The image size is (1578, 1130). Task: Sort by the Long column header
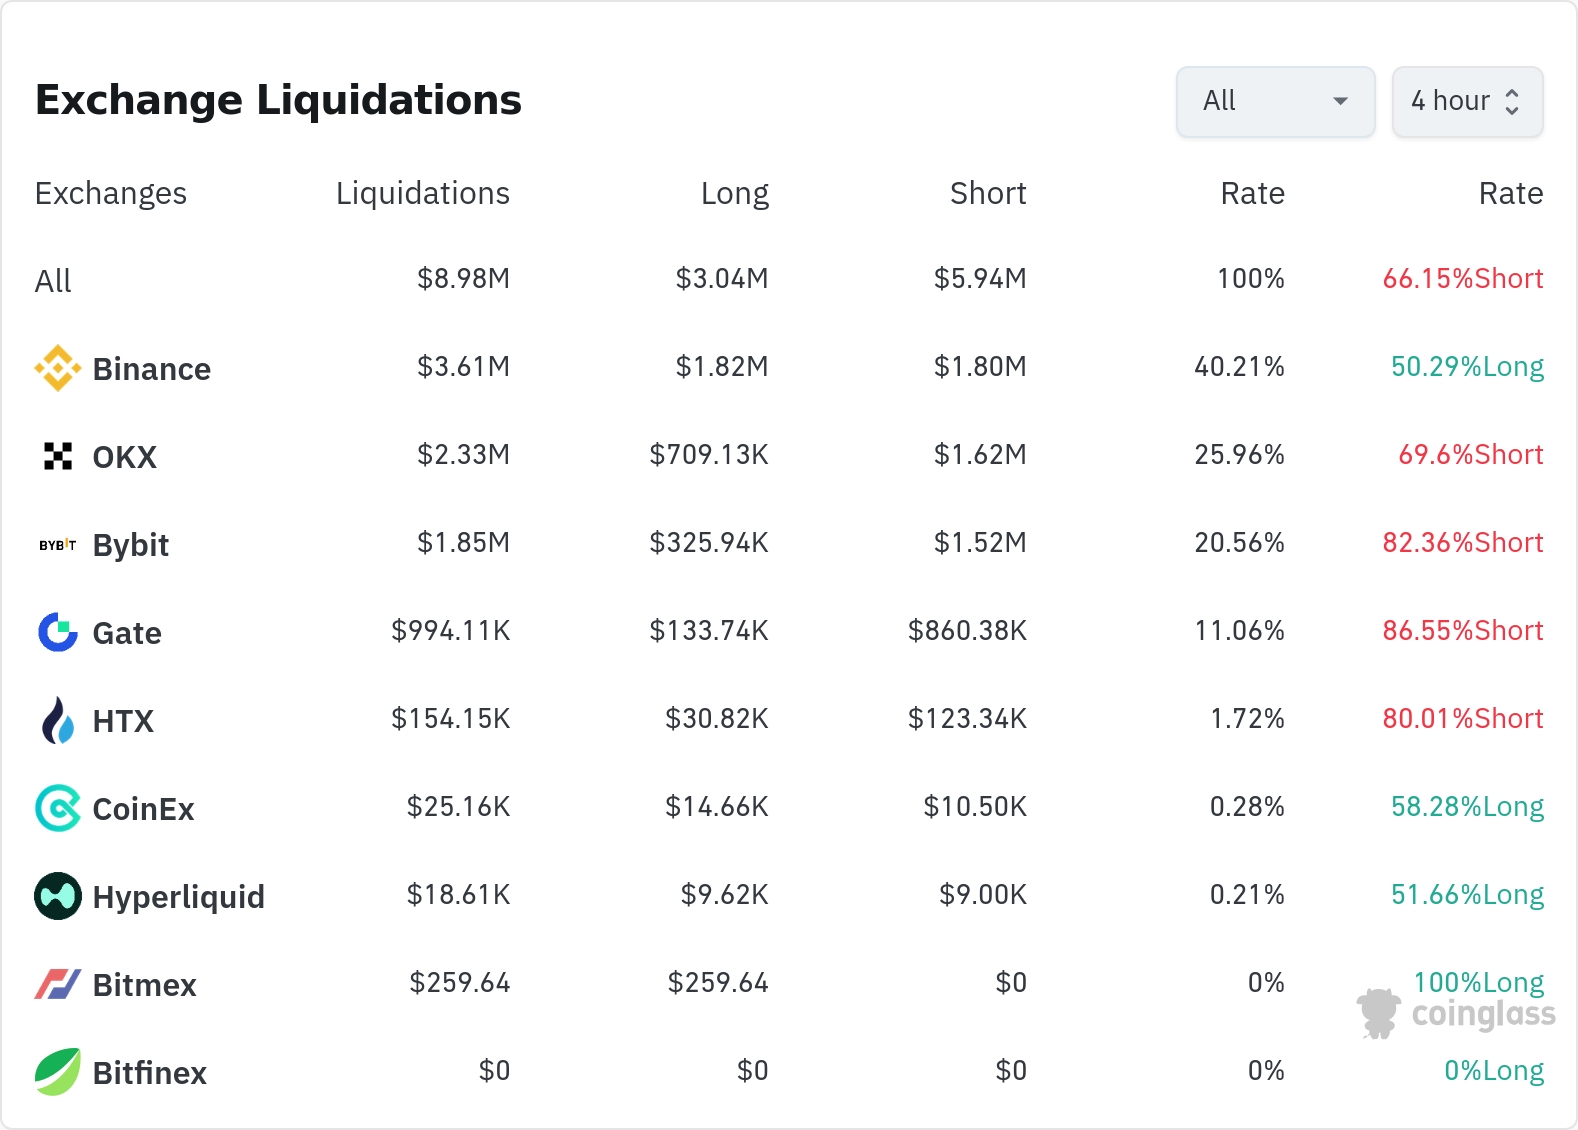pyautogui.click(x=734, y=193)
